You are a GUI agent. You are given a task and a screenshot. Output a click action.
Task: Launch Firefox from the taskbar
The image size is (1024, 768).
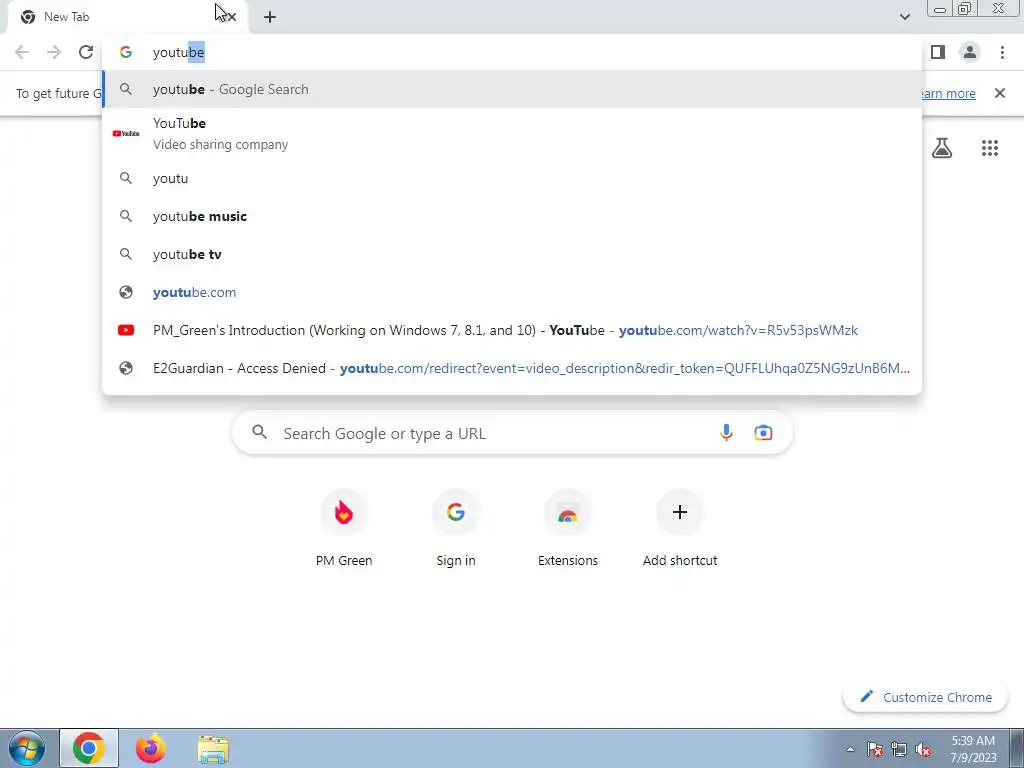point(151,748)
